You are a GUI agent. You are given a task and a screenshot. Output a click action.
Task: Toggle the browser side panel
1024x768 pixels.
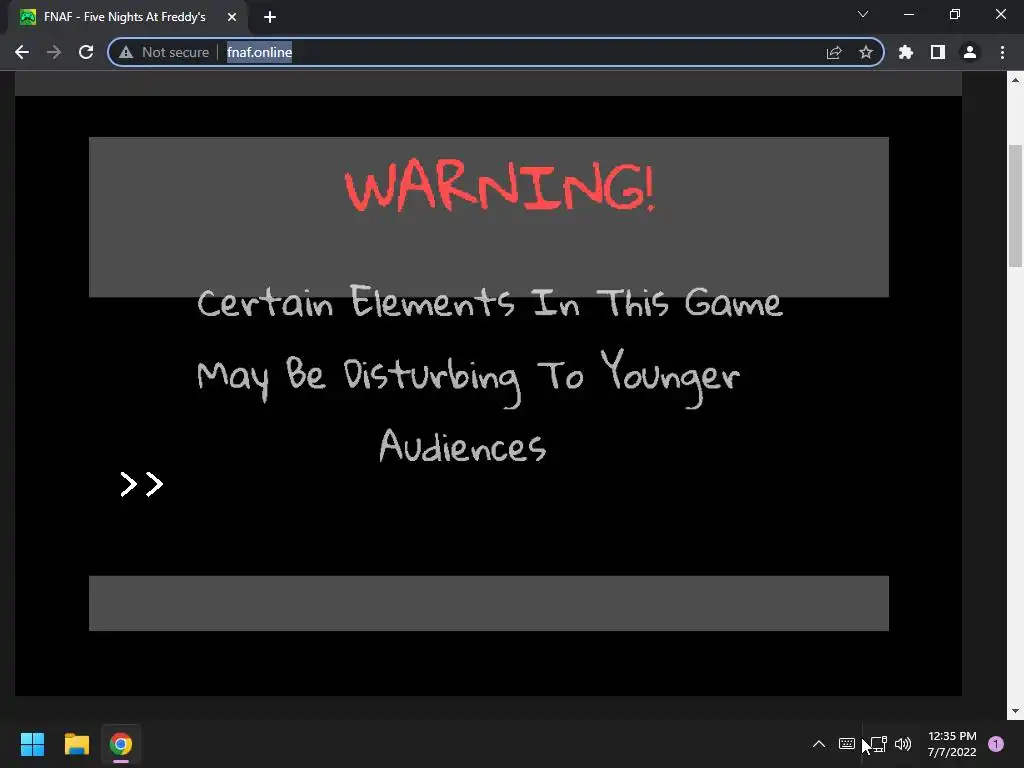click(x=938, y=52)
